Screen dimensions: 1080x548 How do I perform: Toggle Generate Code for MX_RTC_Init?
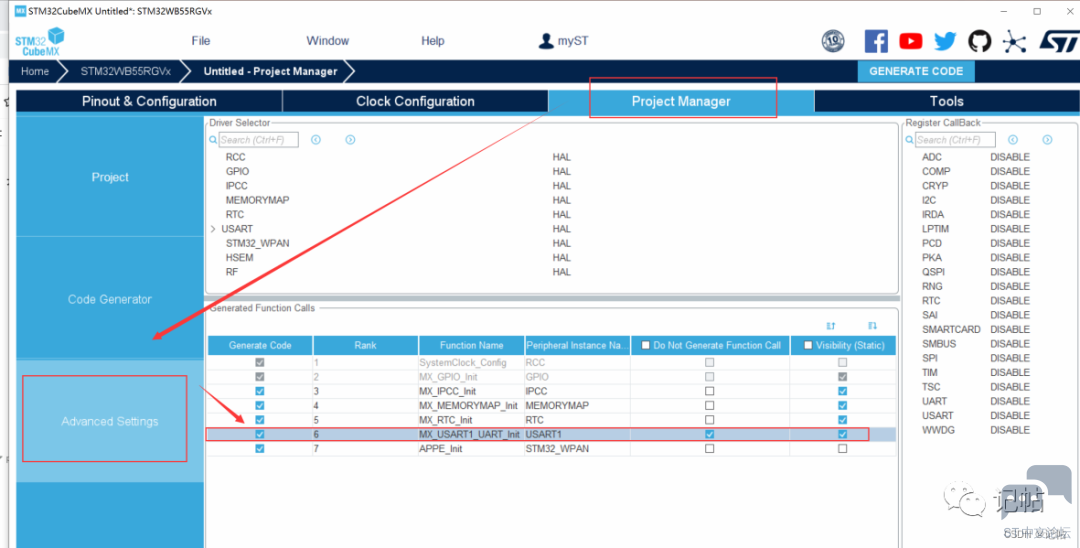[x=260, y=420]
